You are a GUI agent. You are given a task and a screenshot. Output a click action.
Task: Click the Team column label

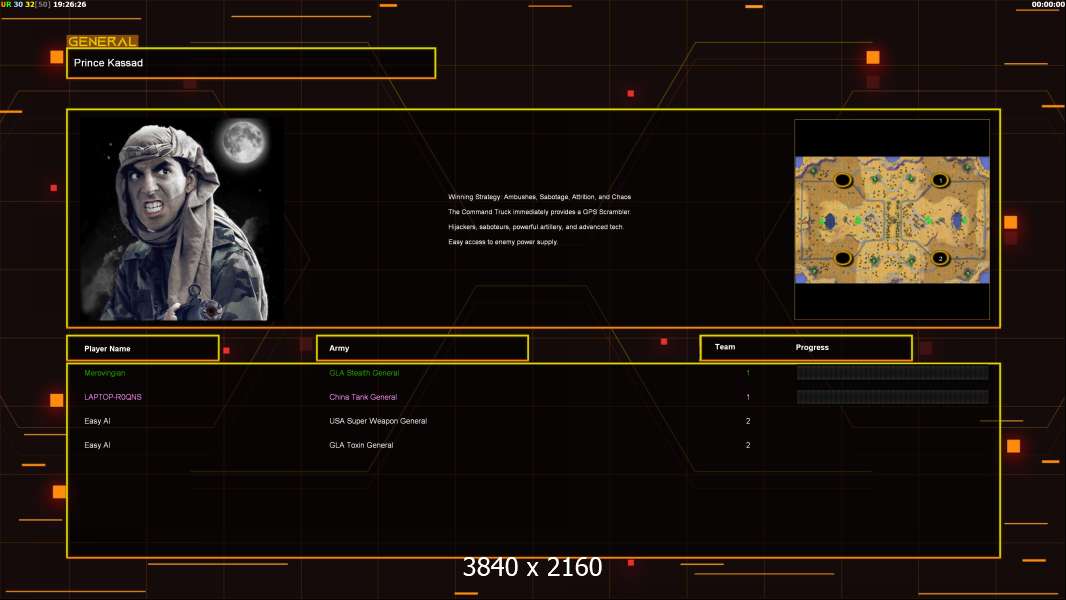pyautogui.click(x=725, y=347)
